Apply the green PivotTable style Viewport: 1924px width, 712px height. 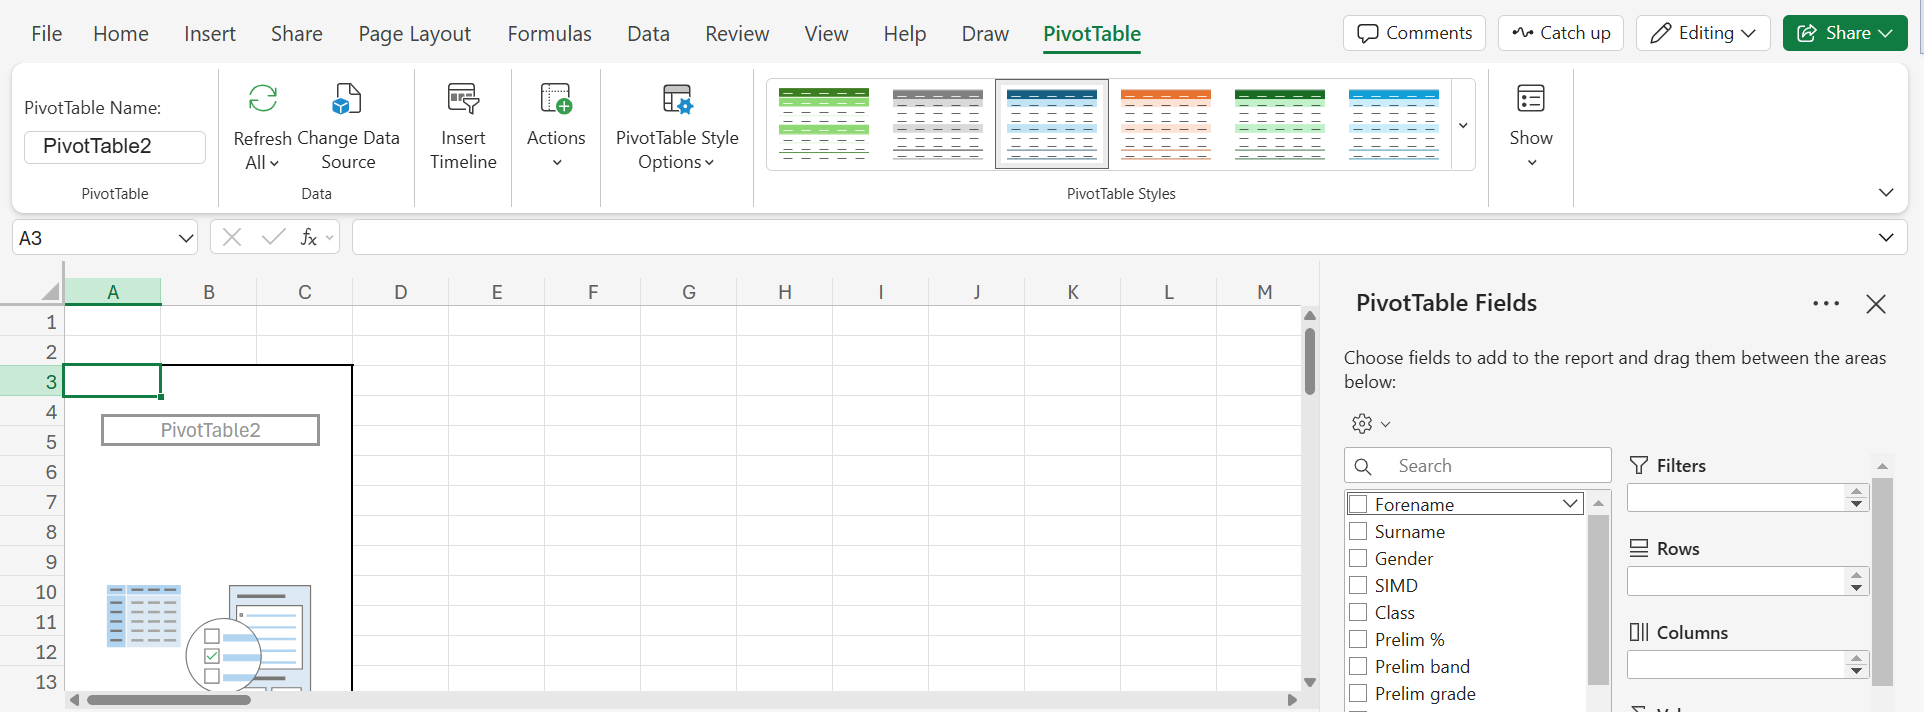[x=824, y=124]
